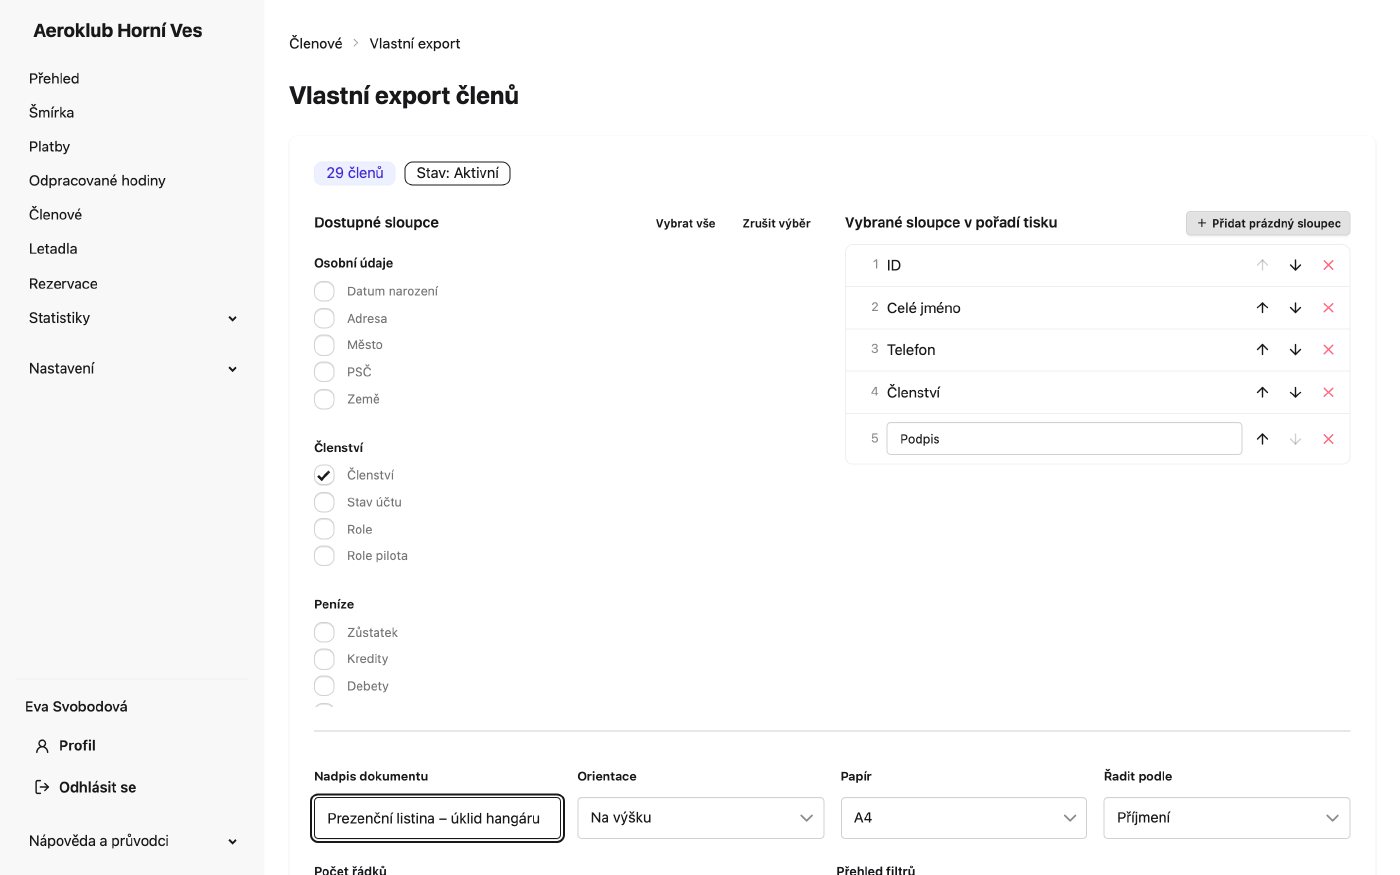Follow the Členové breadcrumb link

pos(316,43)
